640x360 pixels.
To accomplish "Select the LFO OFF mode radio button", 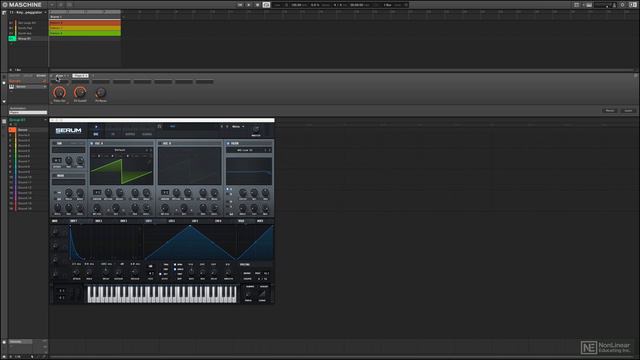I will click(x=160, y=274).
